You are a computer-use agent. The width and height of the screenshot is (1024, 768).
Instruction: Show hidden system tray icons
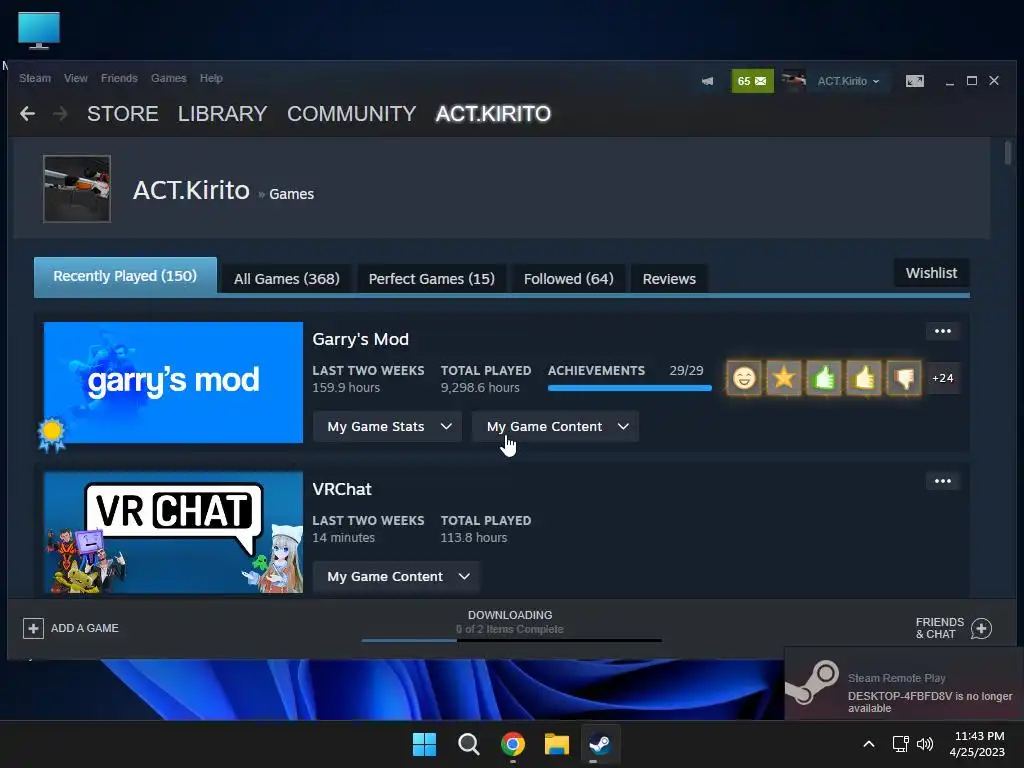coord(869,744)
